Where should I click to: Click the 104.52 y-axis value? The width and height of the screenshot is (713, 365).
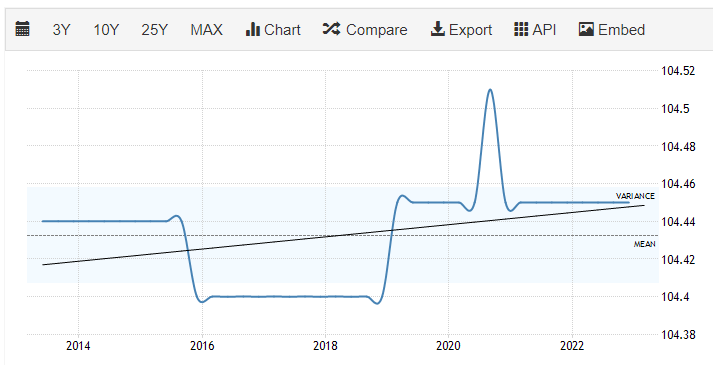(678, 71)
